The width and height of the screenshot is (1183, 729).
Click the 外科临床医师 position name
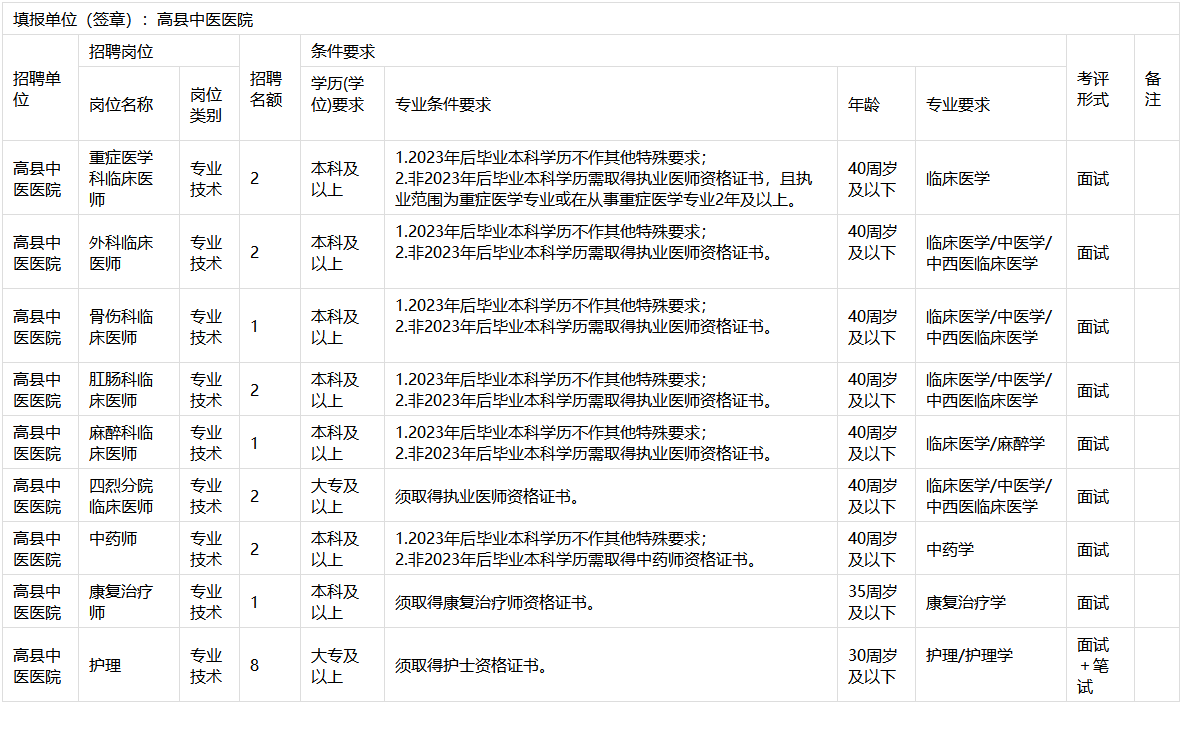[122, 253]
